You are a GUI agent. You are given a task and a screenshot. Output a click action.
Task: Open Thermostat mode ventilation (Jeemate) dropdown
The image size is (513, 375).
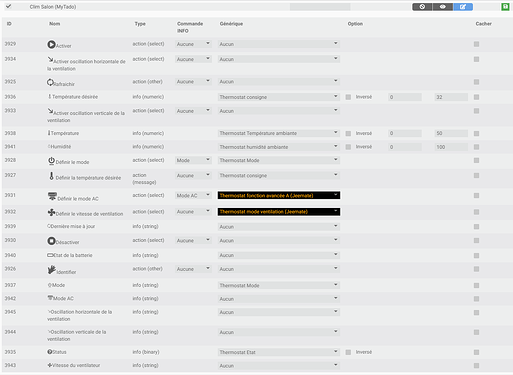click(279, 212)
